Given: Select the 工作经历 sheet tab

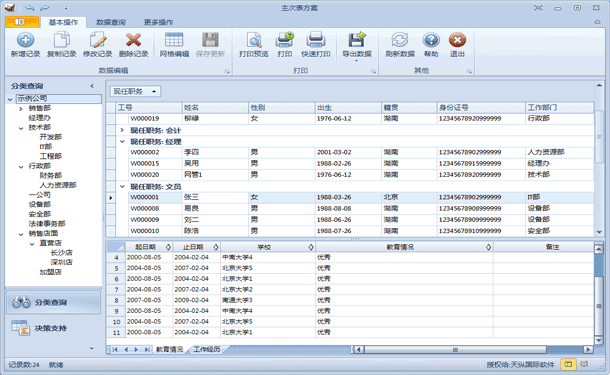Looking at the screenshot, I should coord(207,349).
